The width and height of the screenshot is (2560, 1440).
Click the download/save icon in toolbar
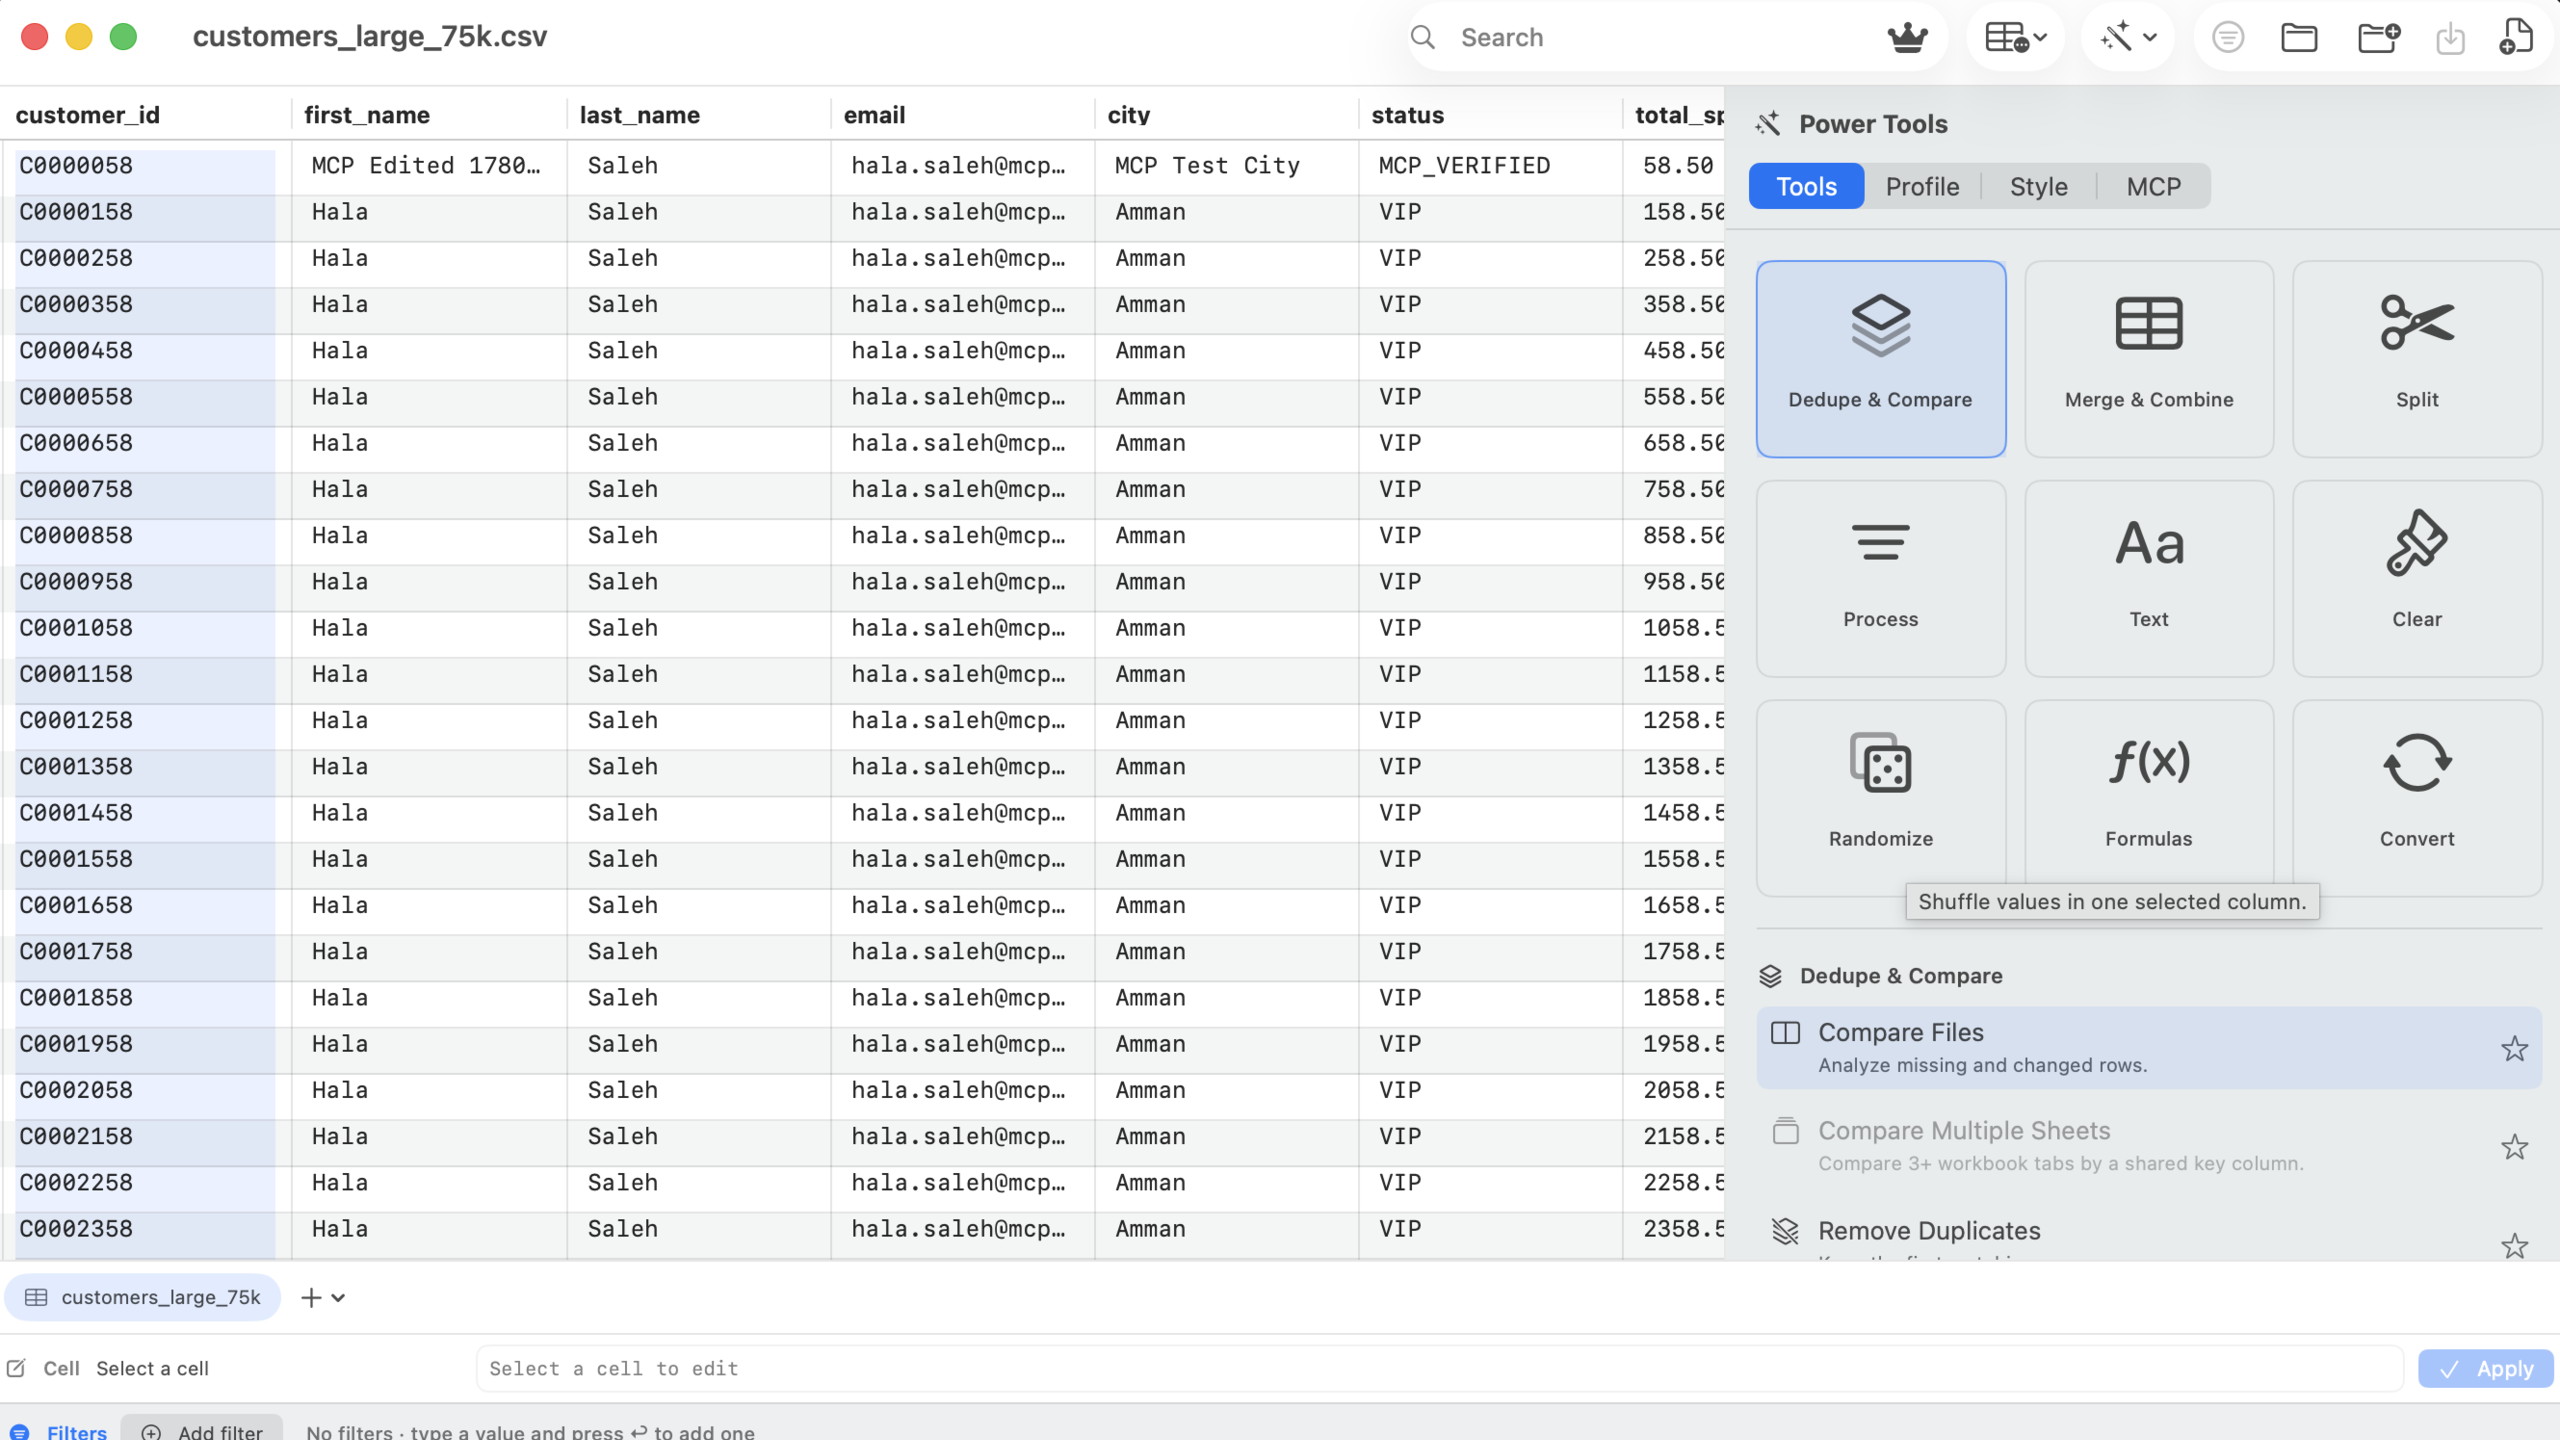[2450, 38]
